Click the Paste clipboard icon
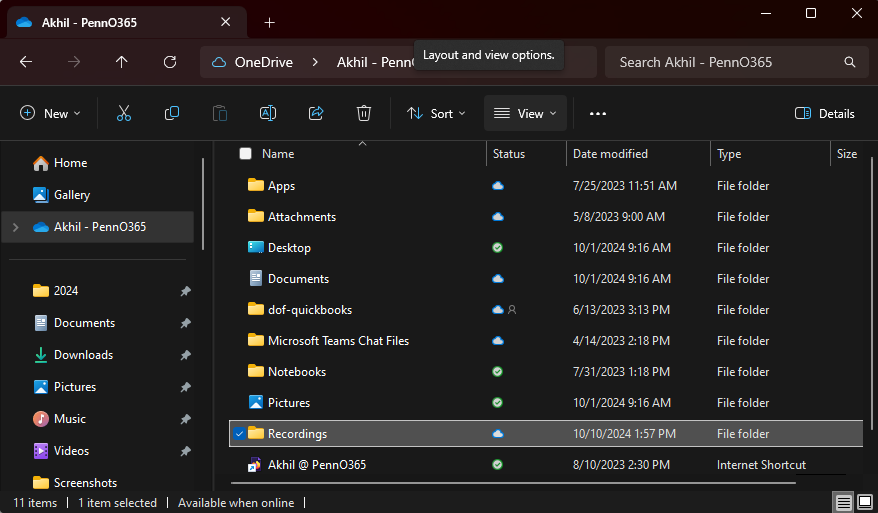Viewport: 878px width, 513px height. tap(220, 113)
